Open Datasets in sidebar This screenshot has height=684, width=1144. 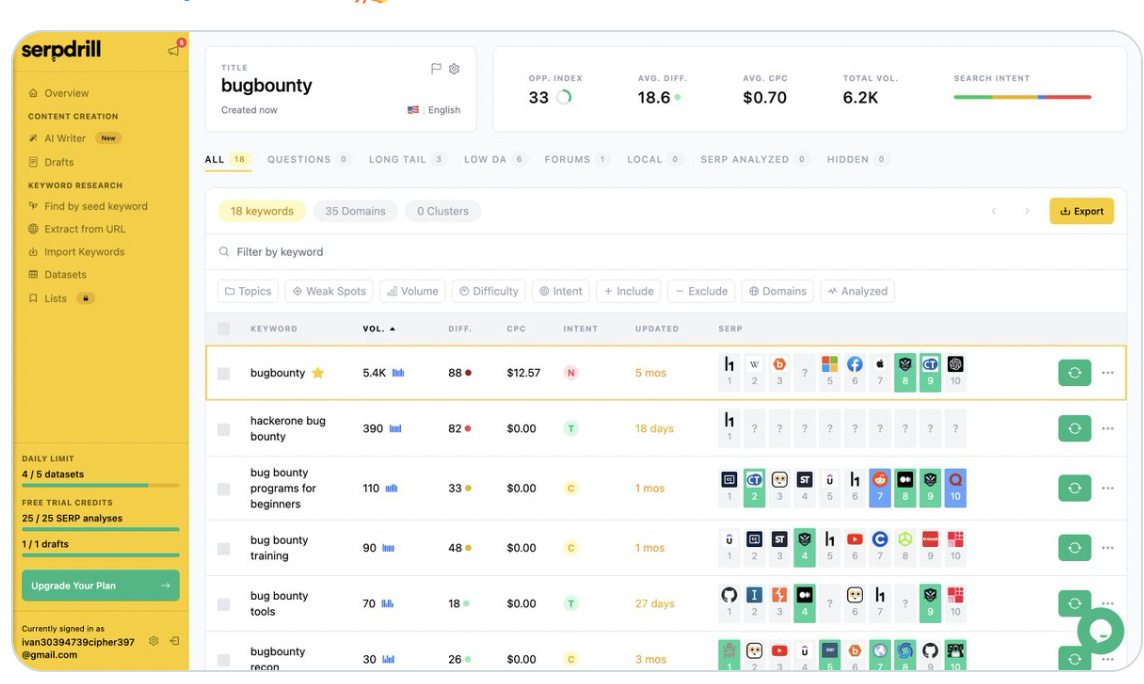[x=58, y=274]
